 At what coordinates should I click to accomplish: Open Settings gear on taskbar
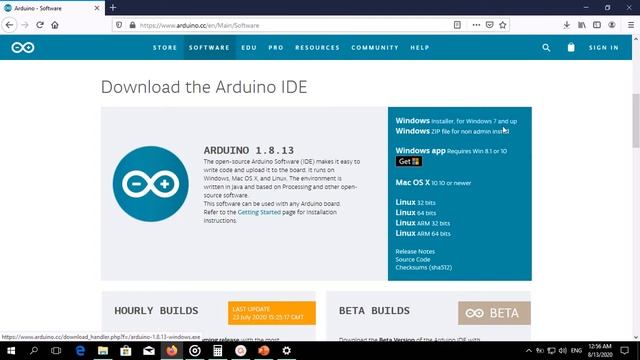[287, 351]
